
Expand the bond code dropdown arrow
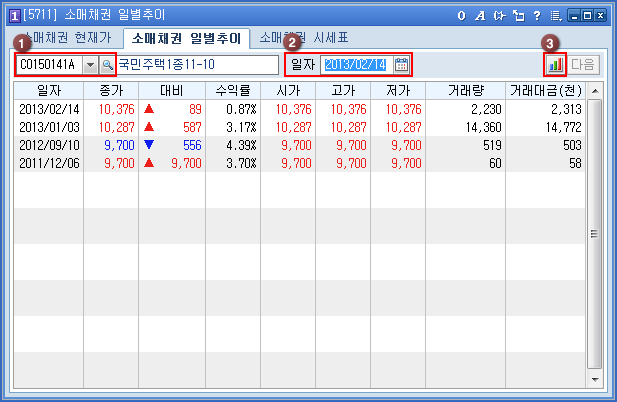tap(90, 65)
